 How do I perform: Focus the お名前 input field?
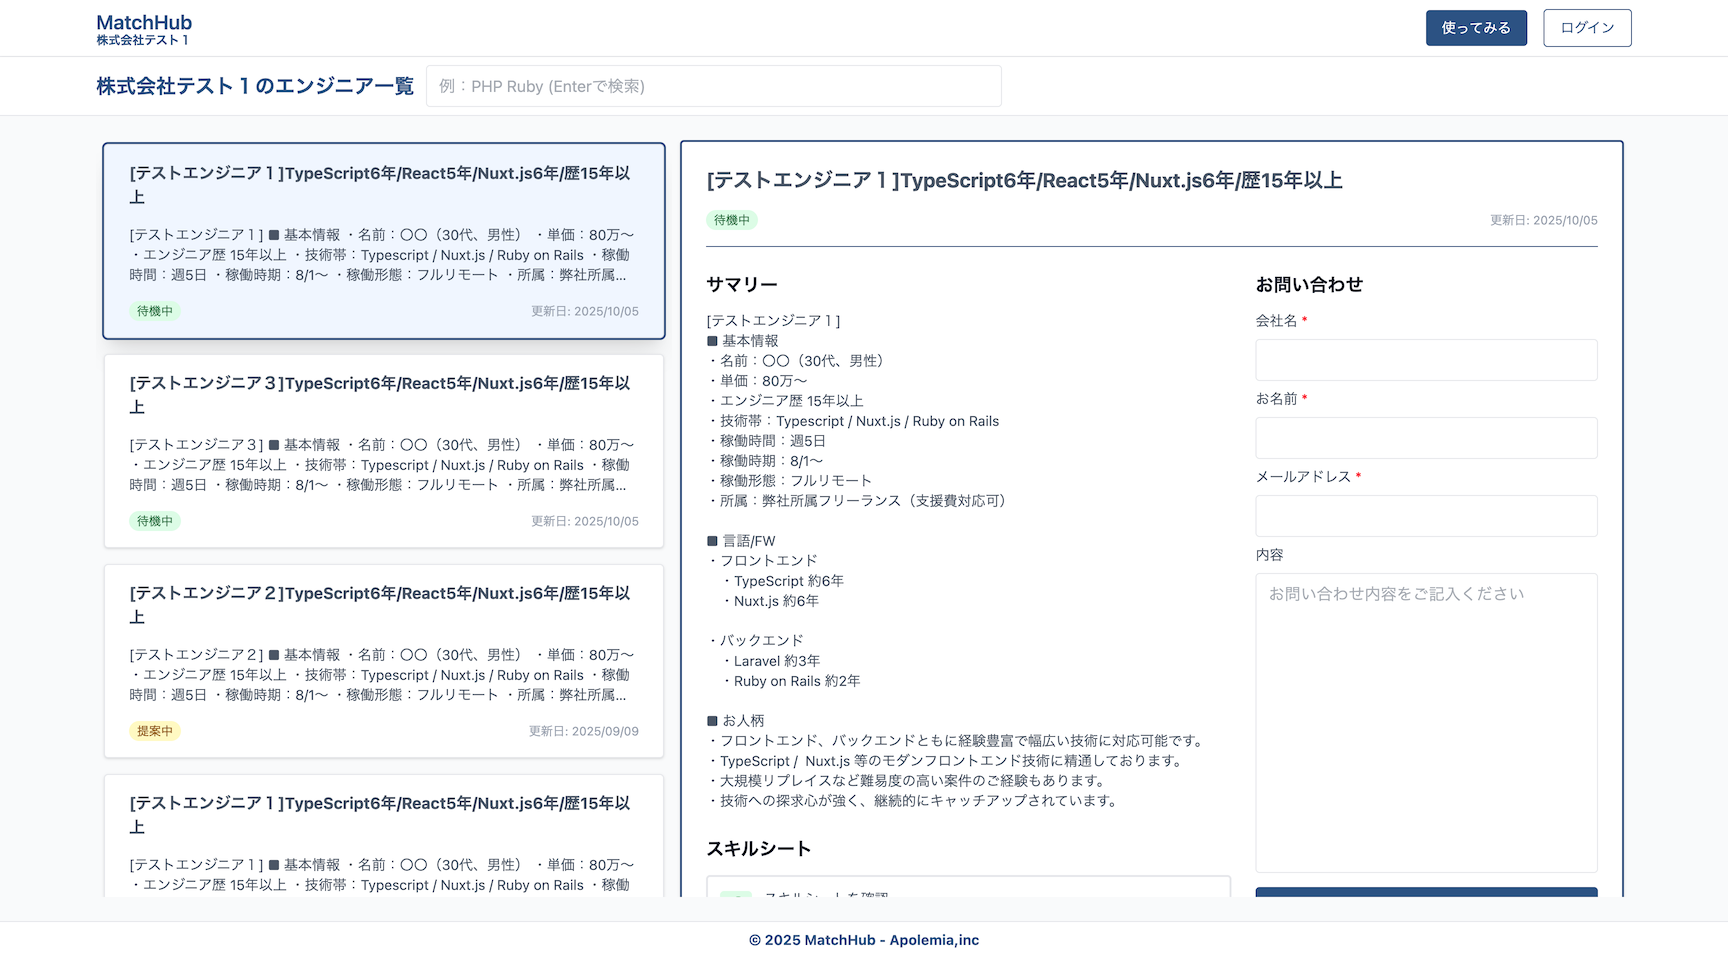click(x=1426, y=438)
